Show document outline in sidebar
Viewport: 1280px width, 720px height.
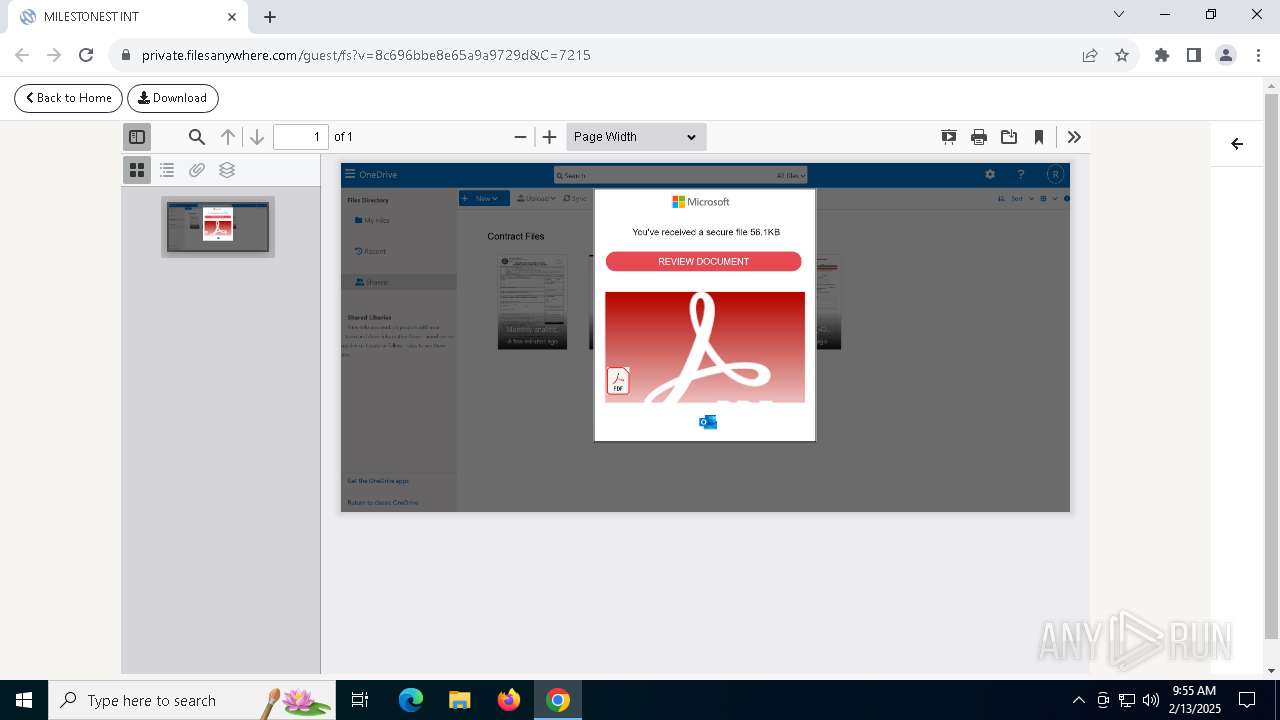coord(167,170)
